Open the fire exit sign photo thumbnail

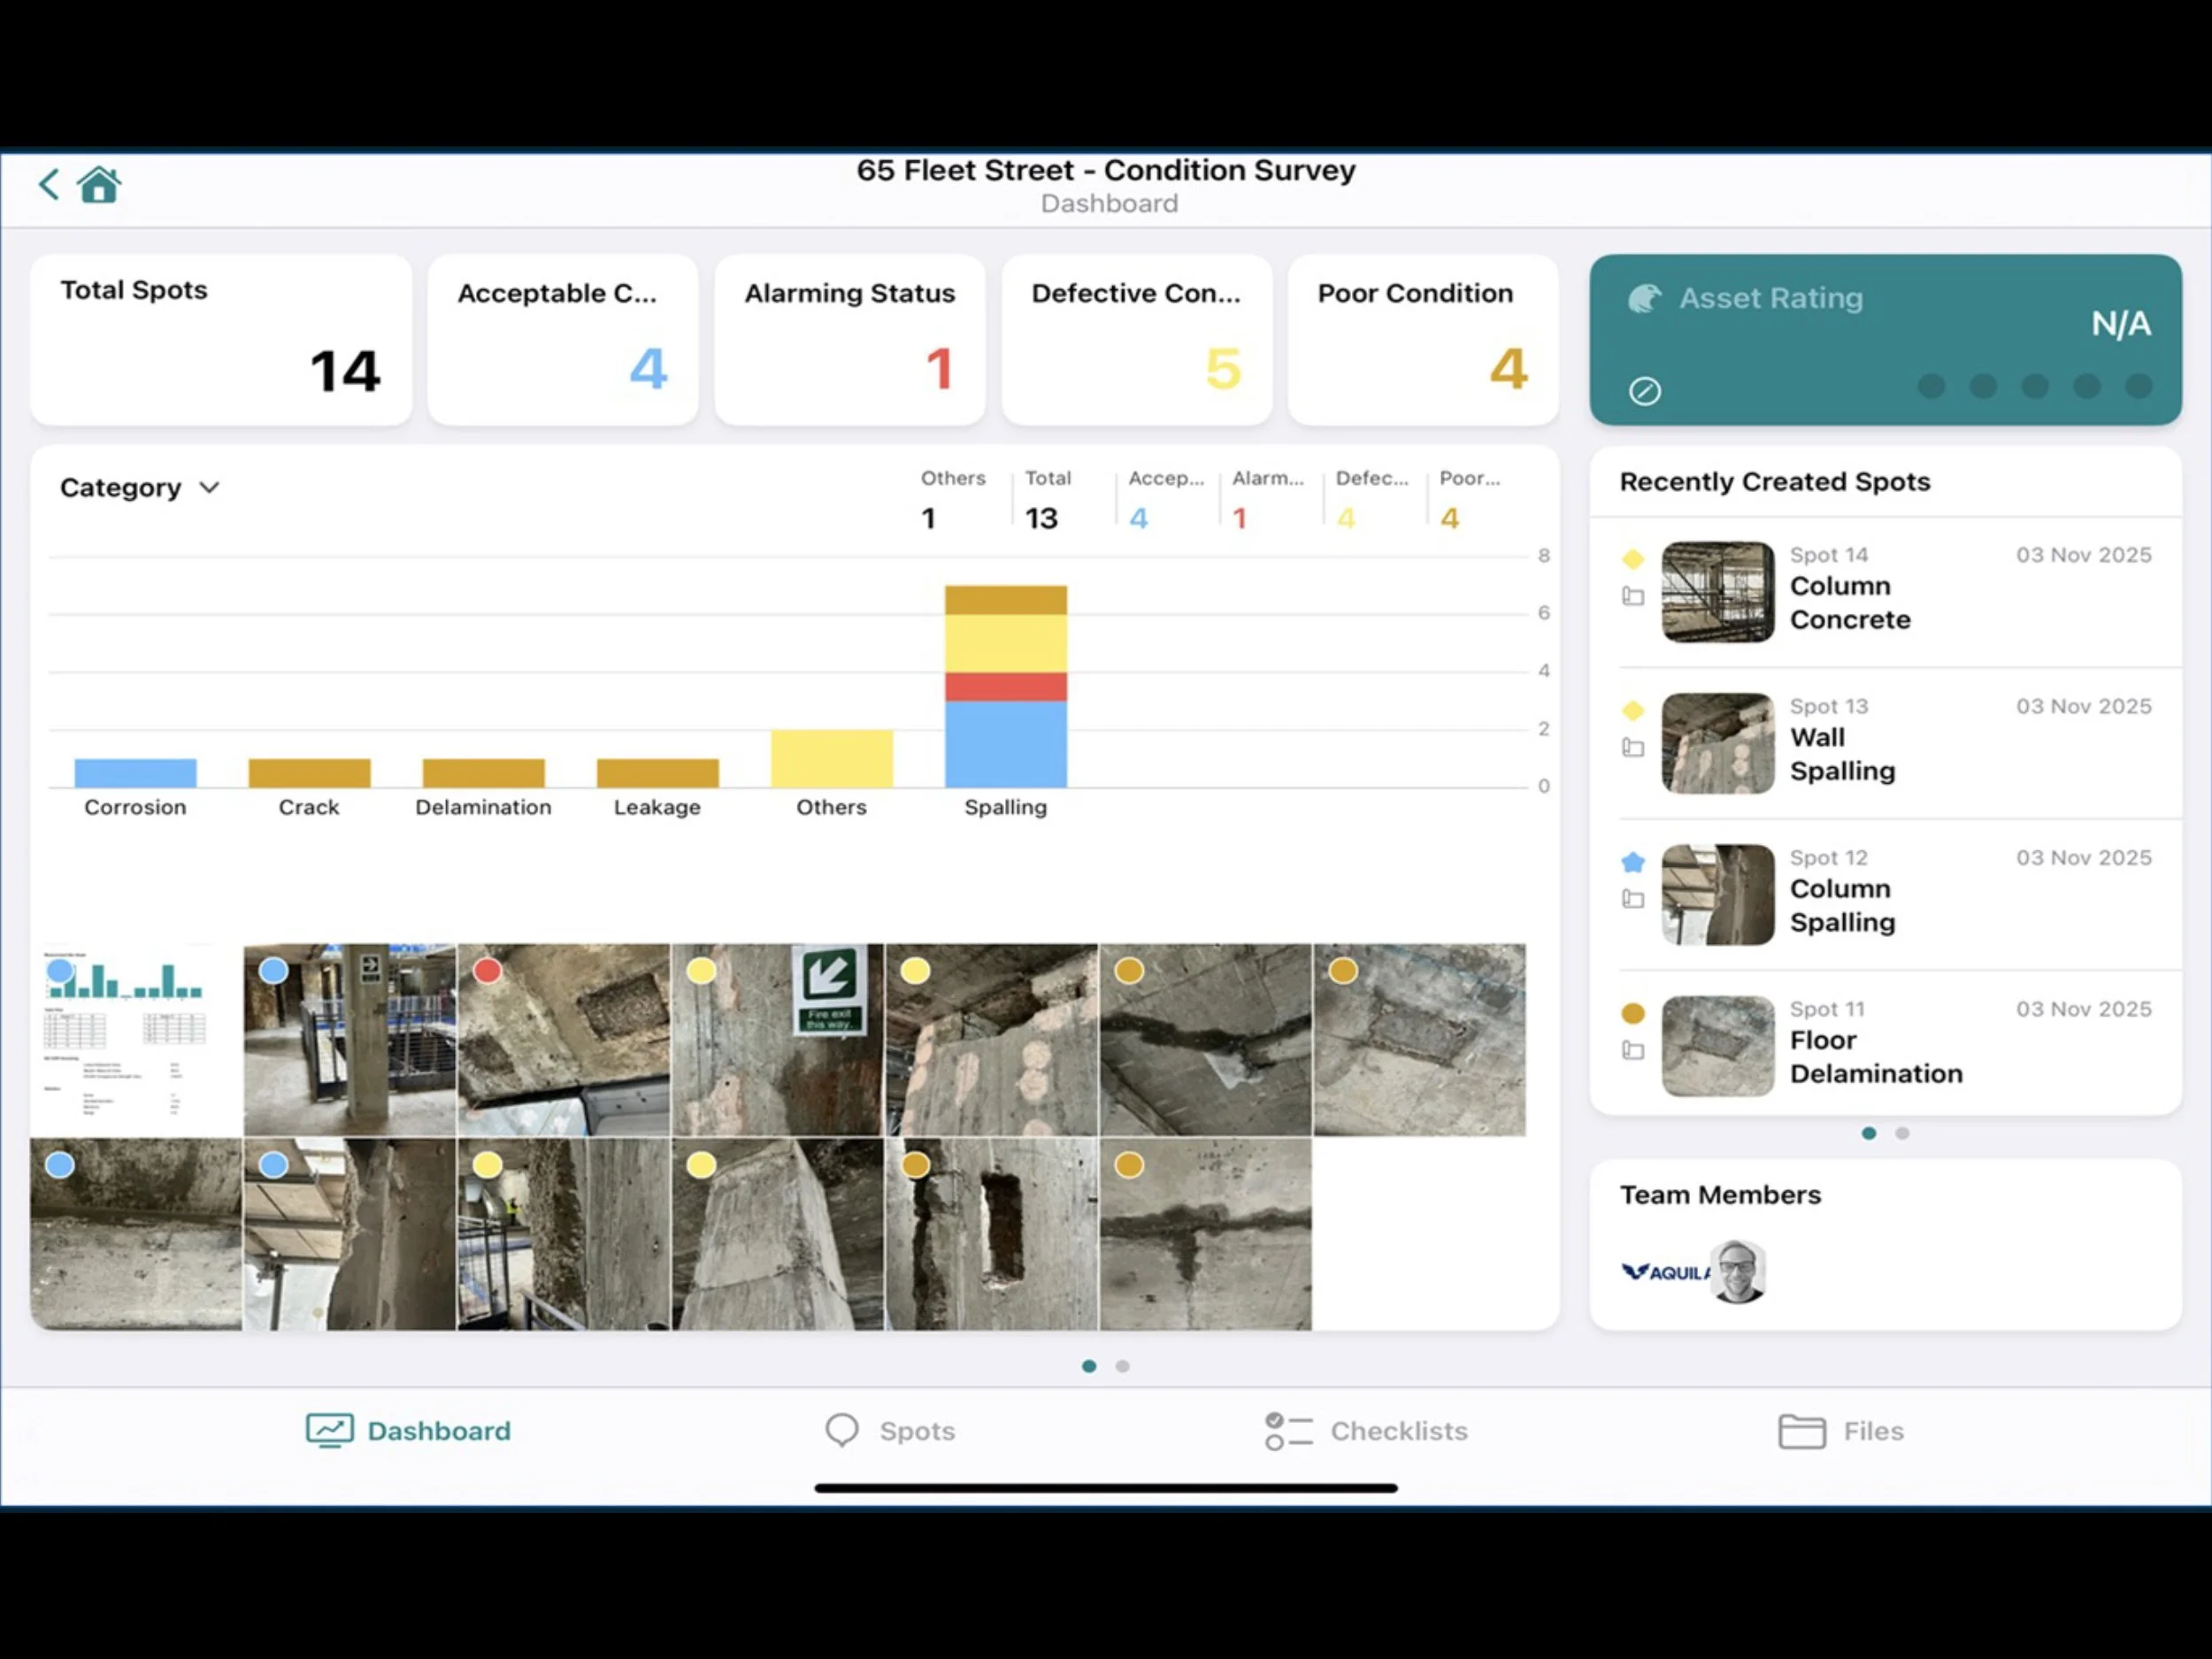[x=777, y=1040]
